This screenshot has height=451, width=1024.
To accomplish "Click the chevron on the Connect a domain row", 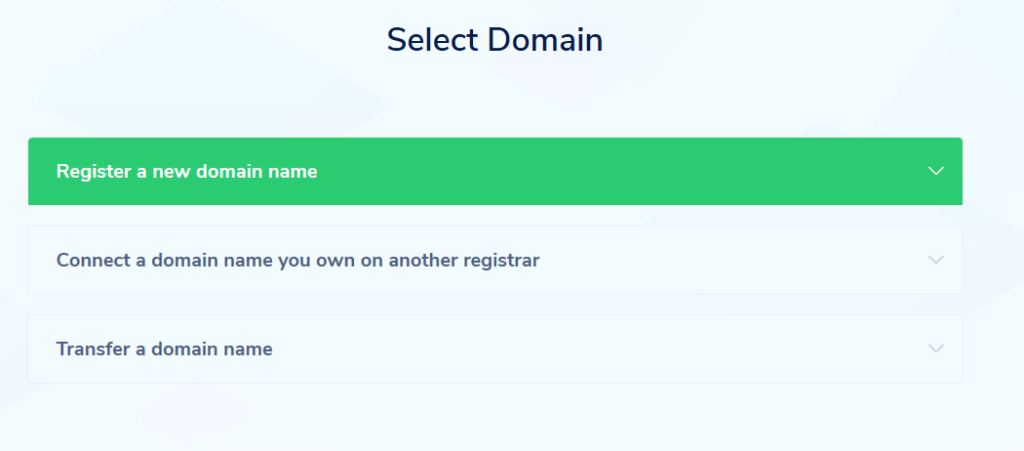I will [936, 260].
